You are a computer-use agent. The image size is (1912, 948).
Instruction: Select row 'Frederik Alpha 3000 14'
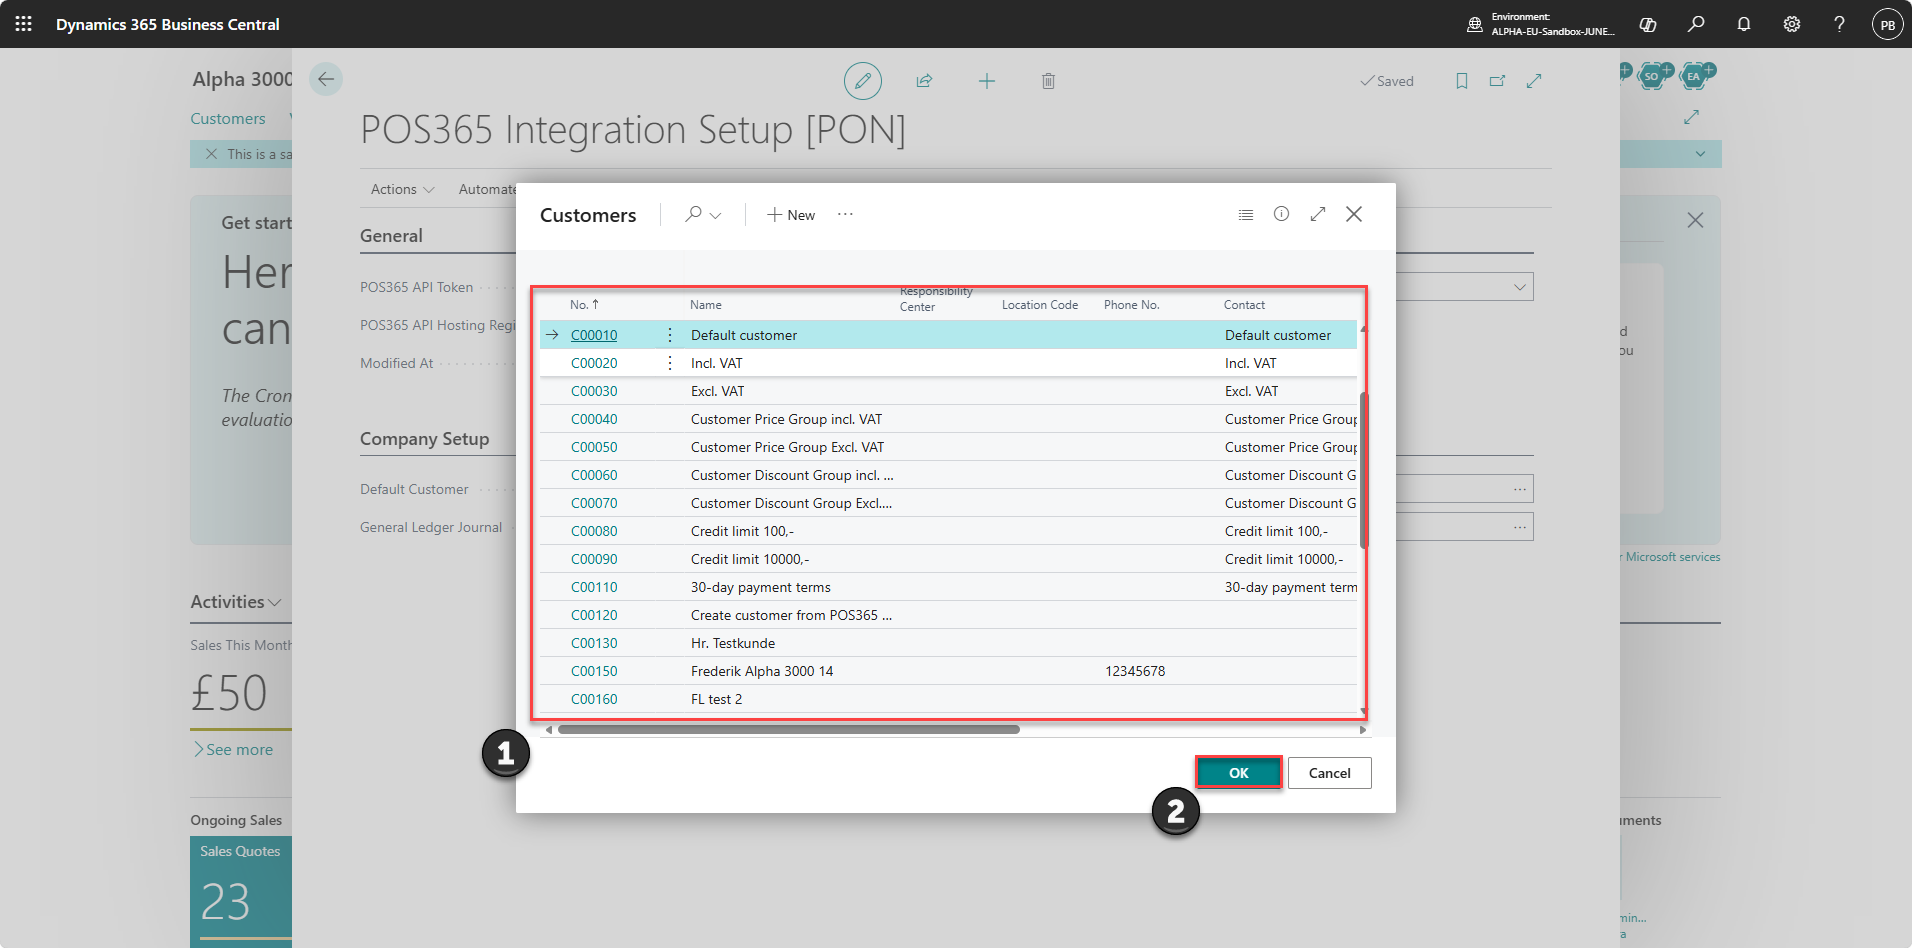762,671
